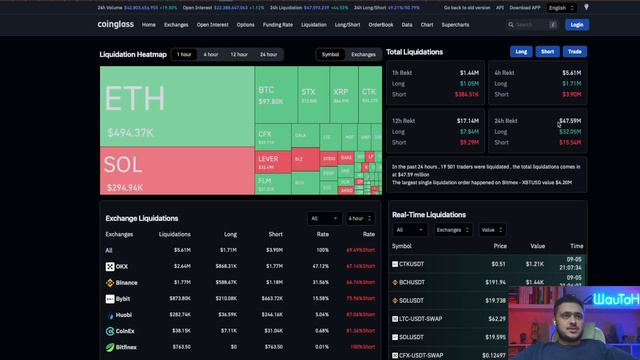Click the Short button in Total Liquidations
Viewport: 640px width, 360px height.
coord(547,52)
